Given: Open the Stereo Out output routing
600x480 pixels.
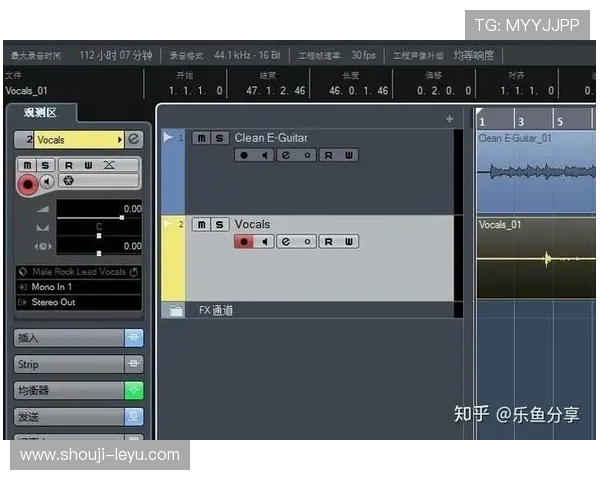Looking at the screenshot, I should 76,302.
